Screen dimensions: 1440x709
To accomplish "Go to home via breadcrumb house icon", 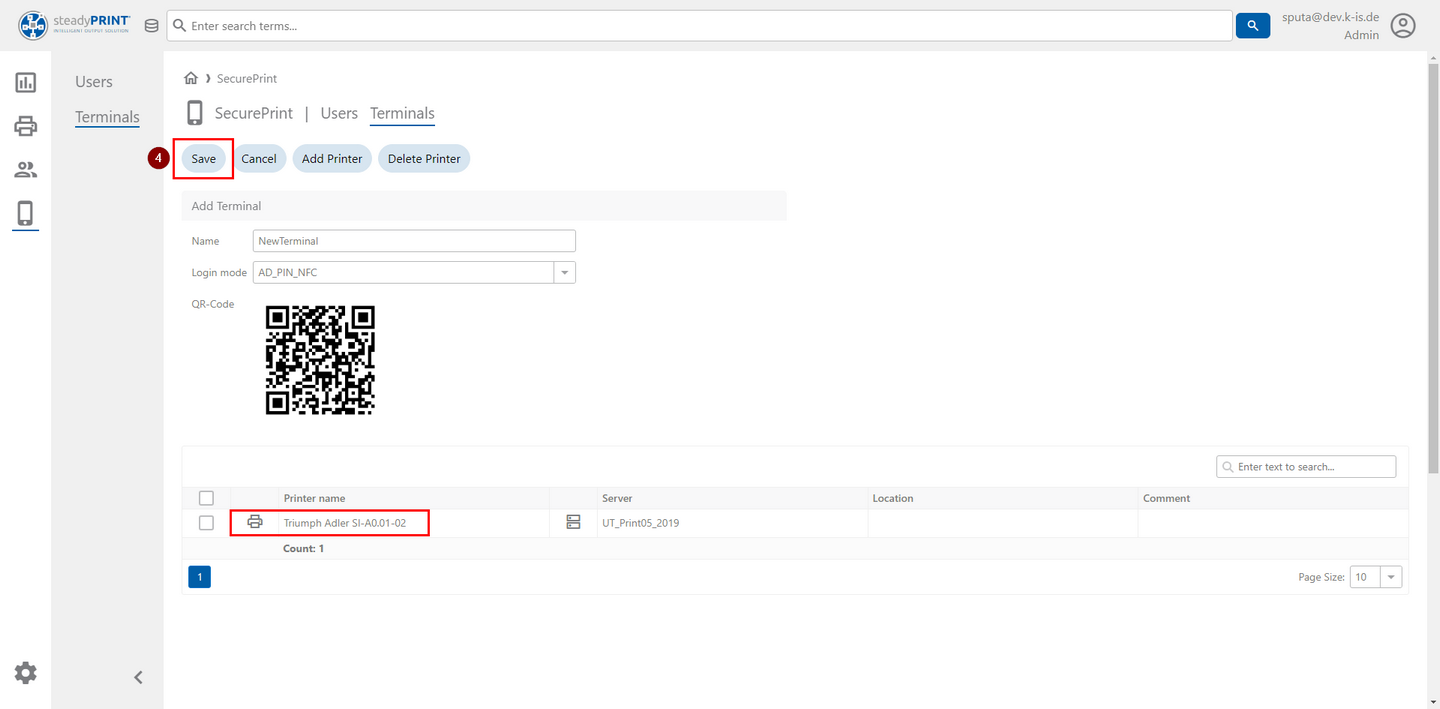I will (191, 78).
